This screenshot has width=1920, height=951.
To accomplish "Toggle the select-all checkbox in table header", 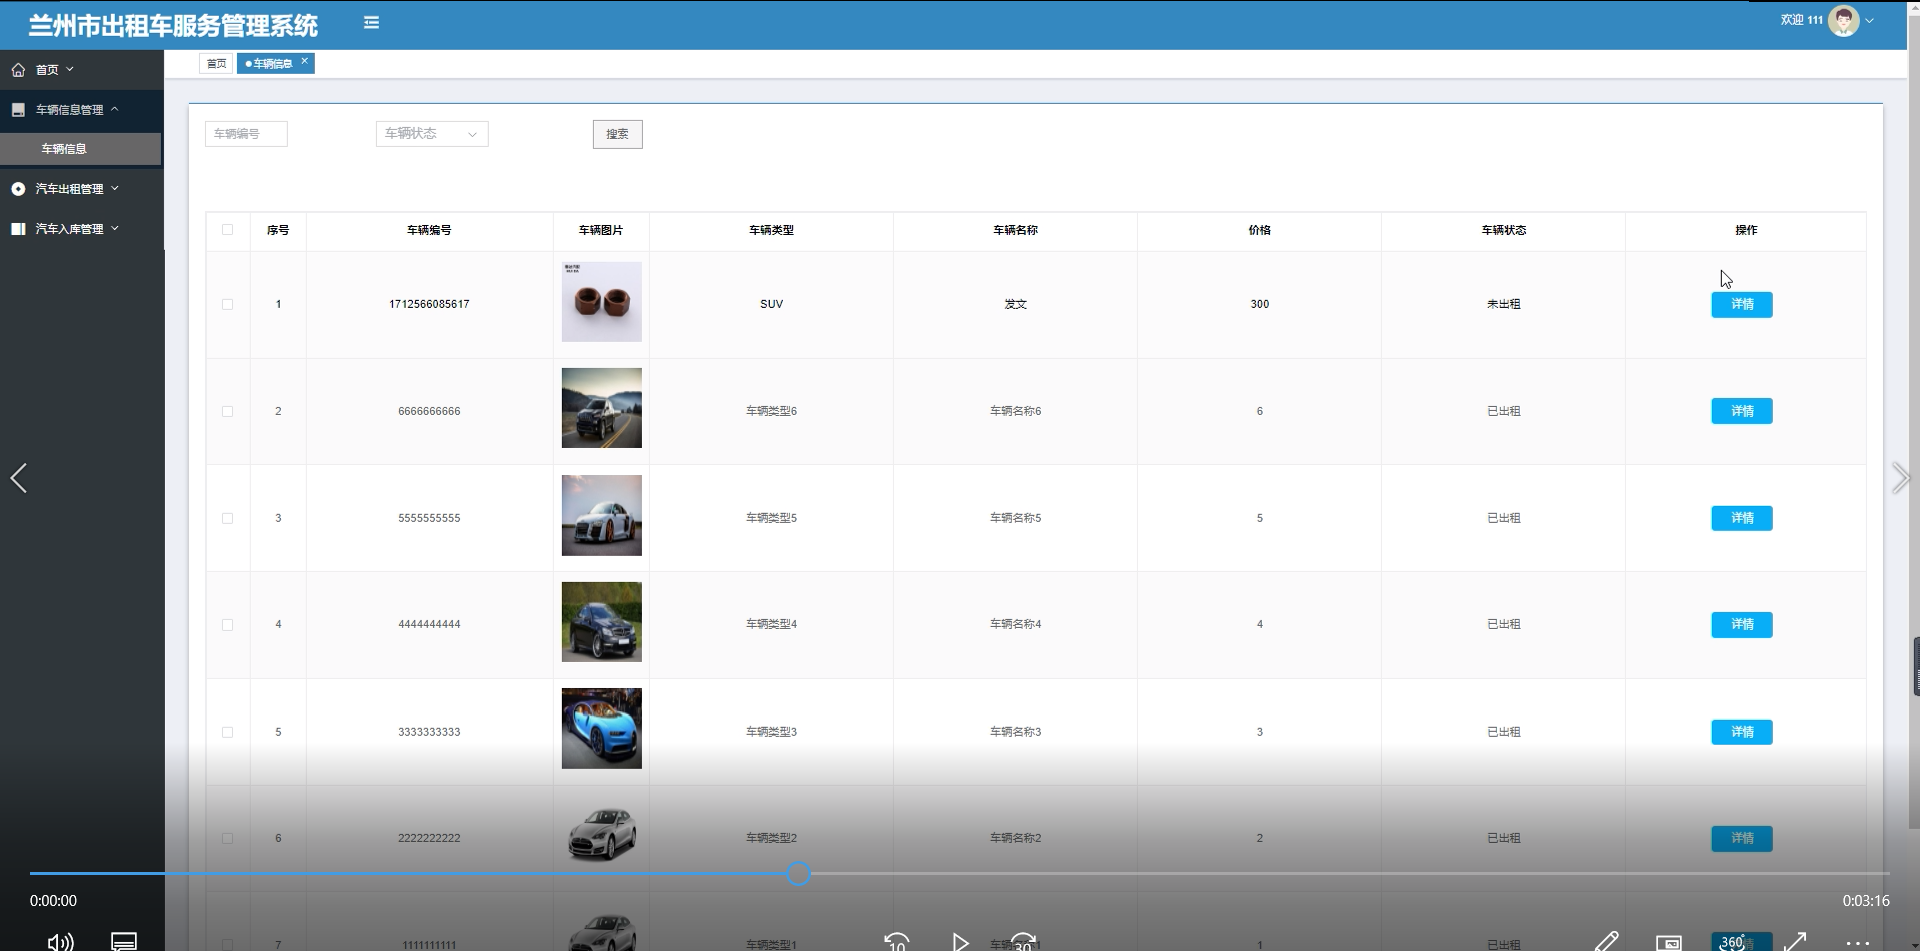I will 227,229.
